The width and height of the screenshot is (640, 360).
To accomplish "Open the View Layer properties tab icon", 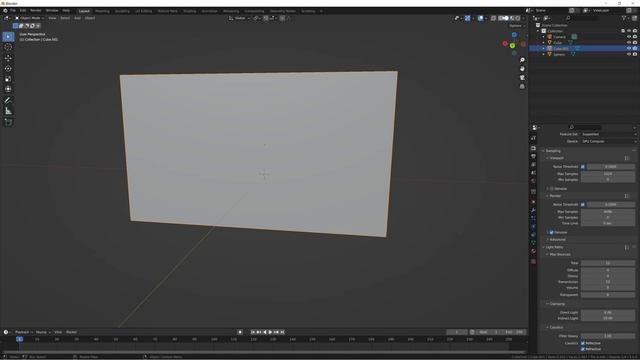I will pos(533,164).
